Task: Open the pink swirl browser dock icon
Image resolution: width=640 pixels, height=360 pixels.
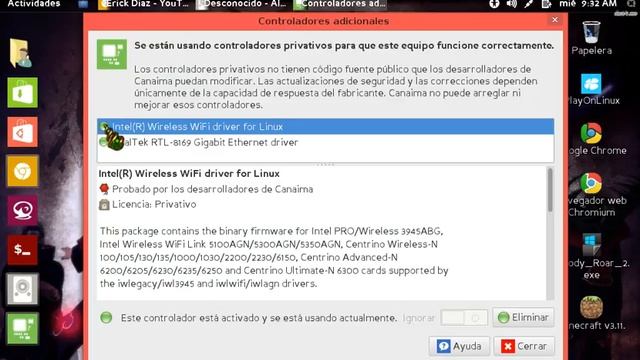Action: pyautogui.click(x=22, y=210)
